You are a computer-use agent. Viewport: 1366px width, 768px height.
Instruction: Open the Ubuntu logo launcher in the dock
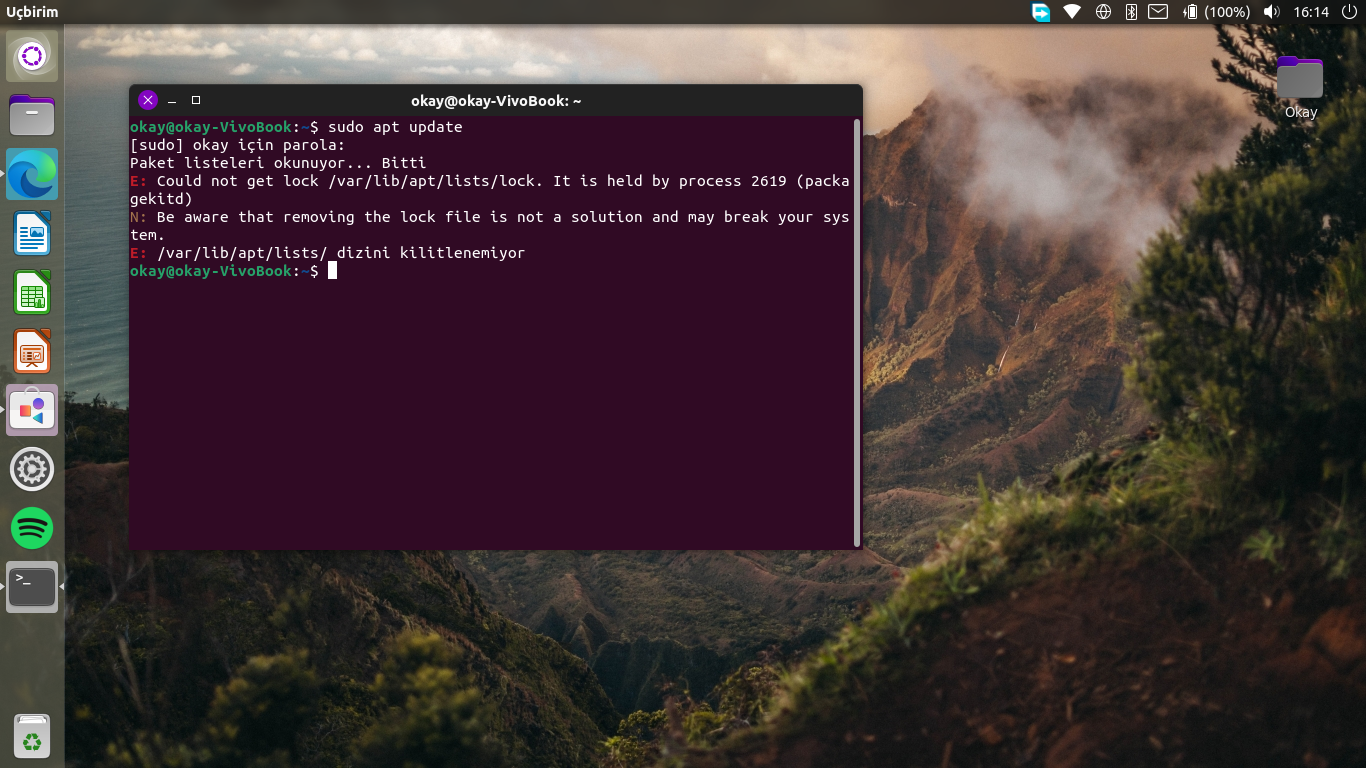coord(32,57)
